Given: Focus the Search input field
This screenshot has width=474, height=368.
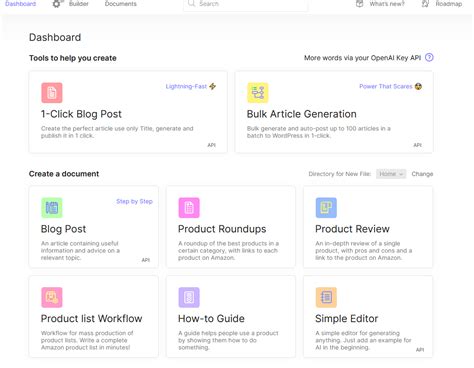Looking at the screenshot, I should 245,4.
